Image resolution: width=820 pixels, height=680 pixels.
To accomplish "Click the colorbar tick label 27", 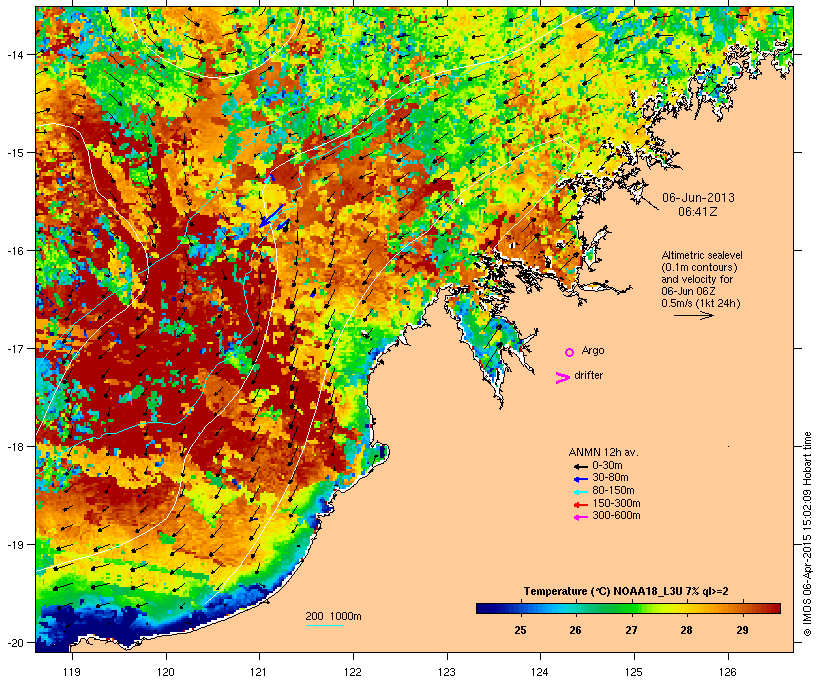I will pyautogui.click(x=631, y=630).
